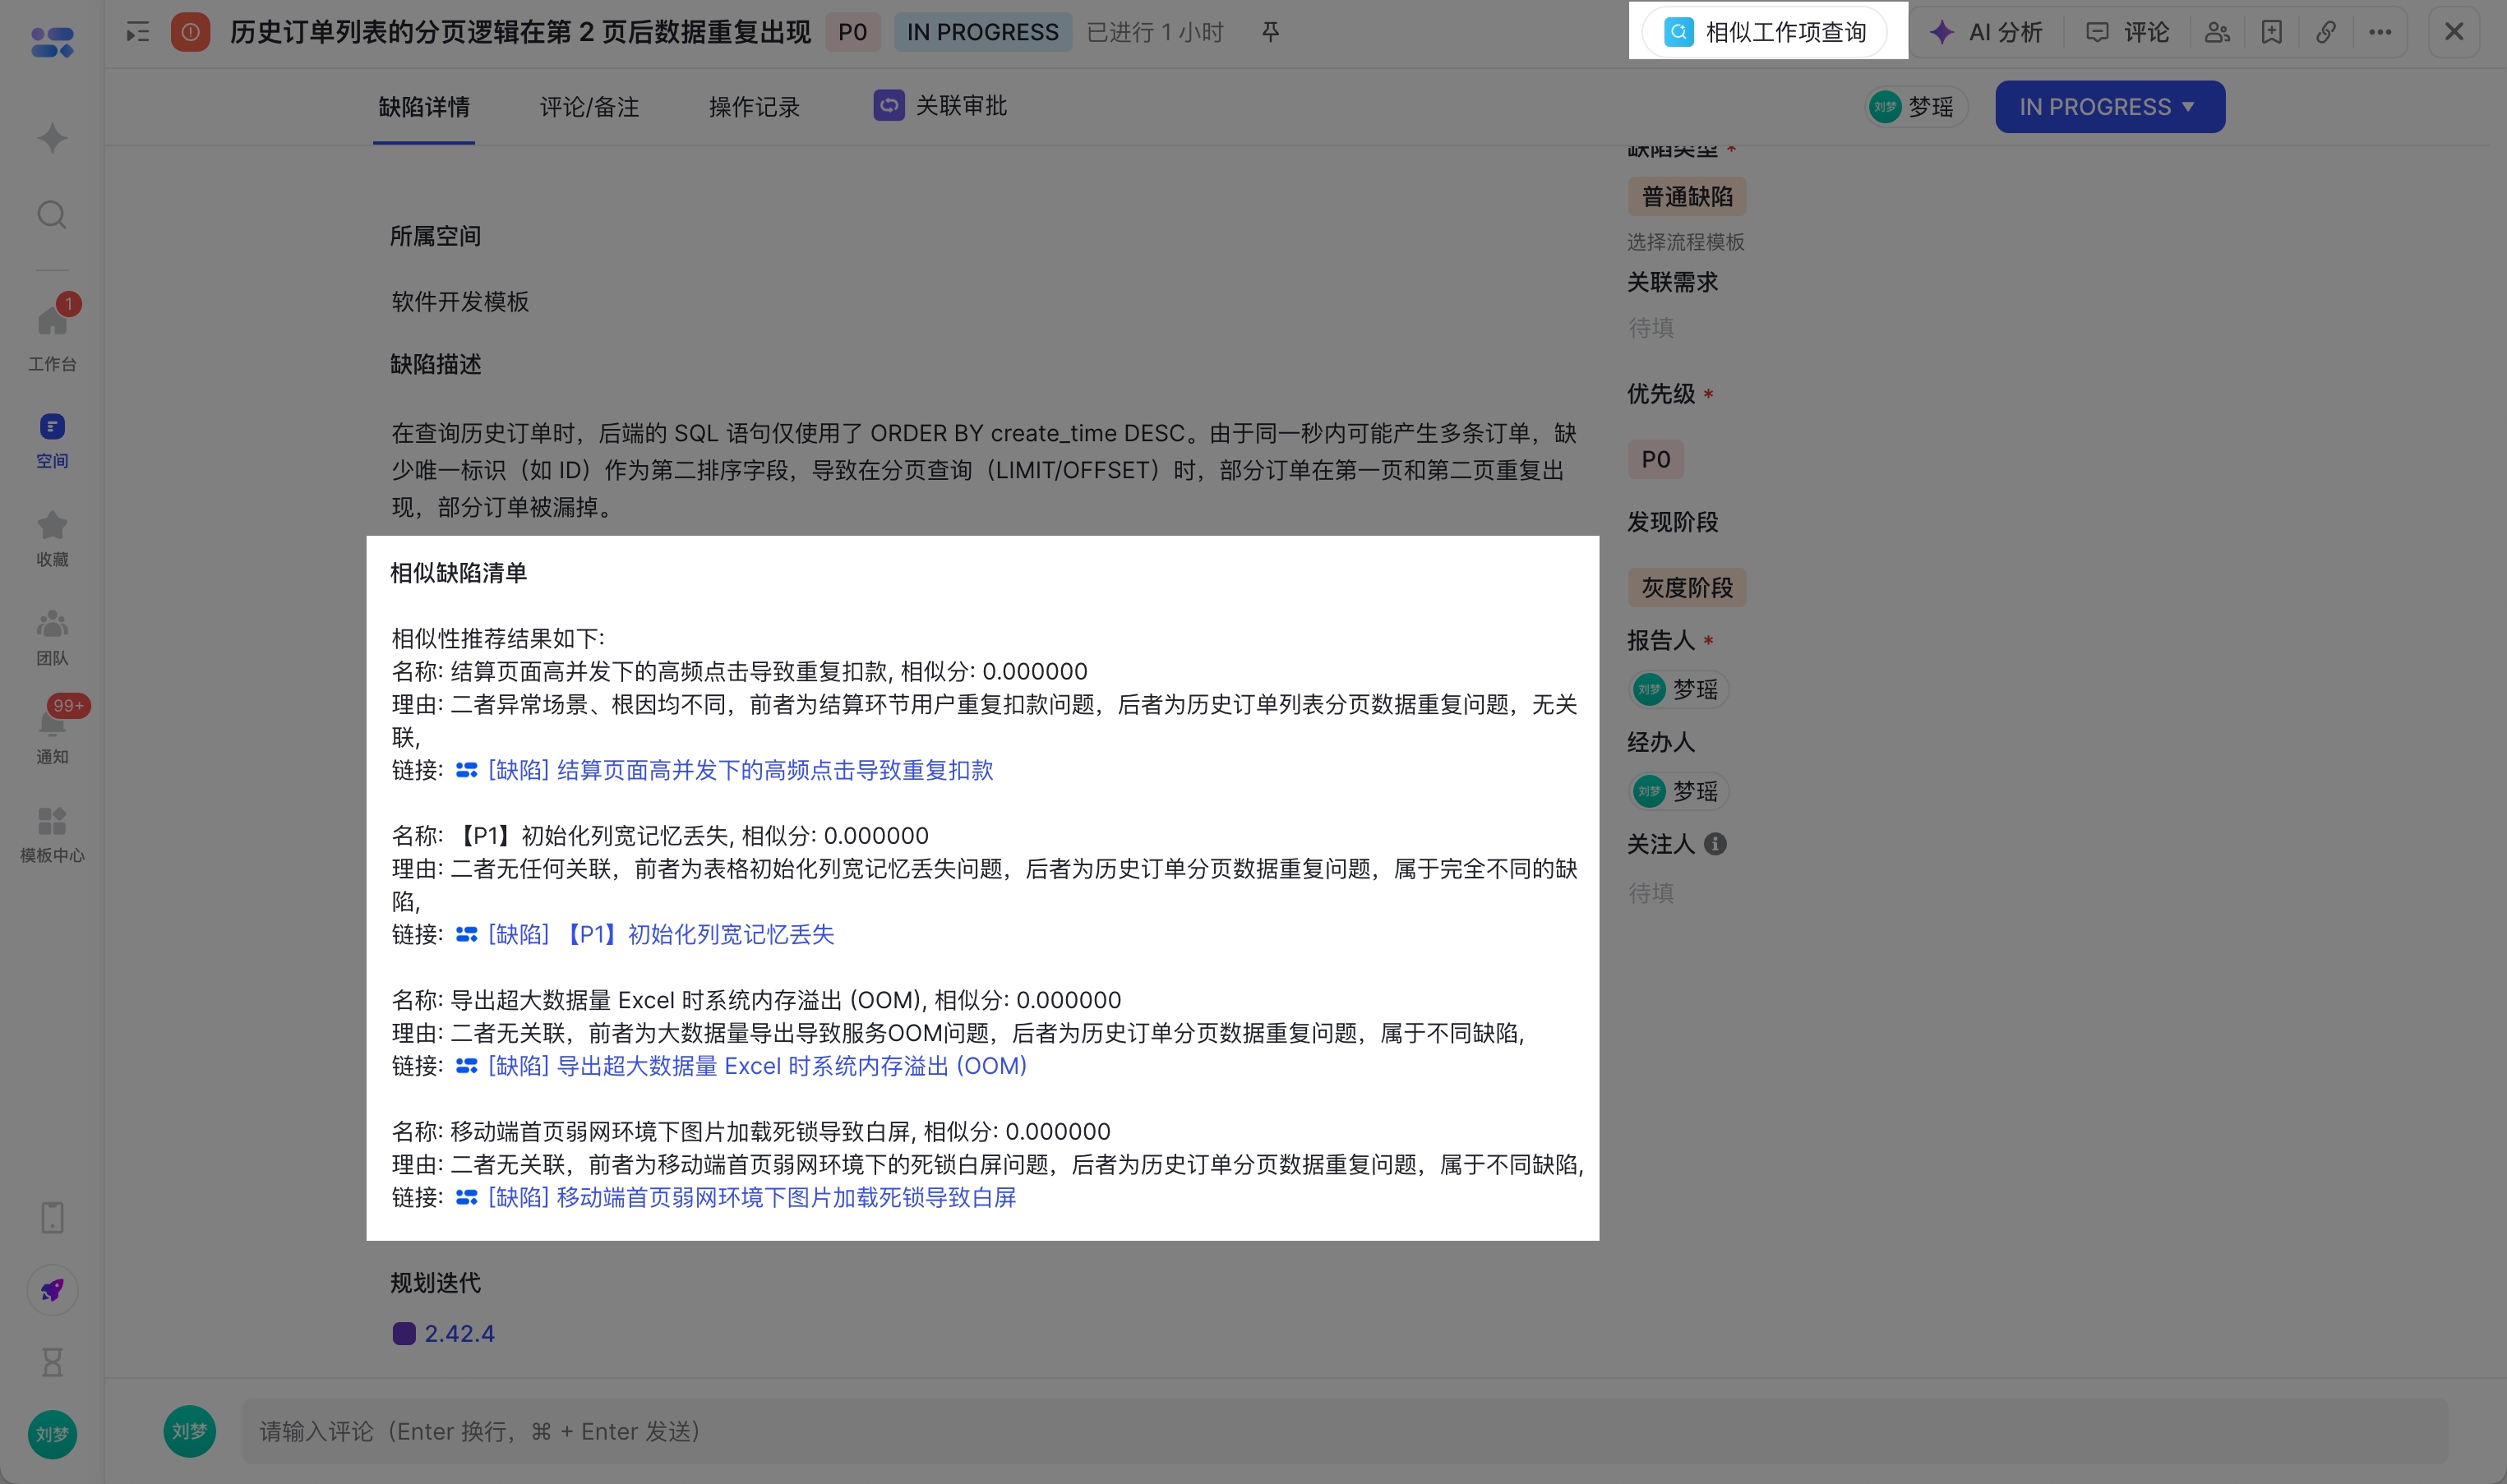Click the 相似缺陷清单 heading

pyautogui.click(x=458, y=573)
